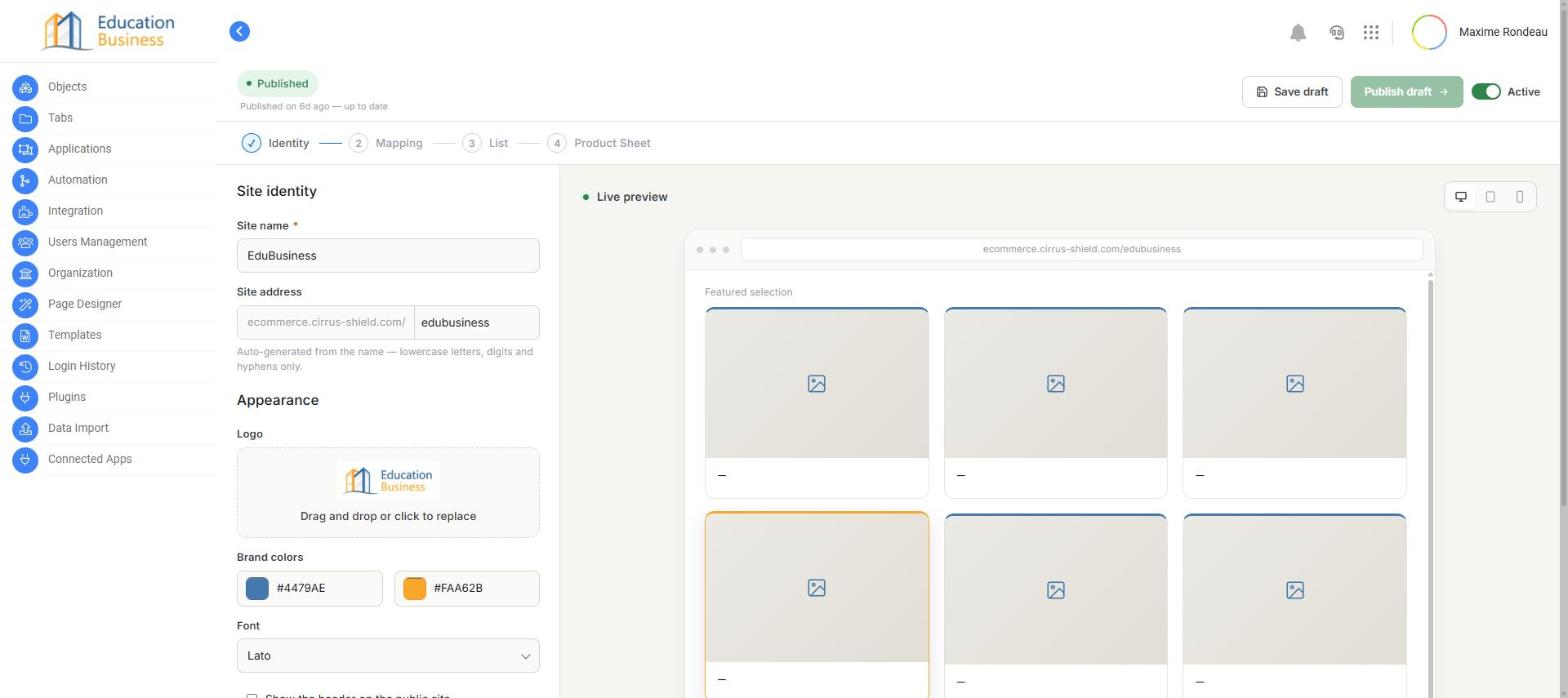Click the Templates document icon
The image size is (1568, 698).
pos(25,336)
